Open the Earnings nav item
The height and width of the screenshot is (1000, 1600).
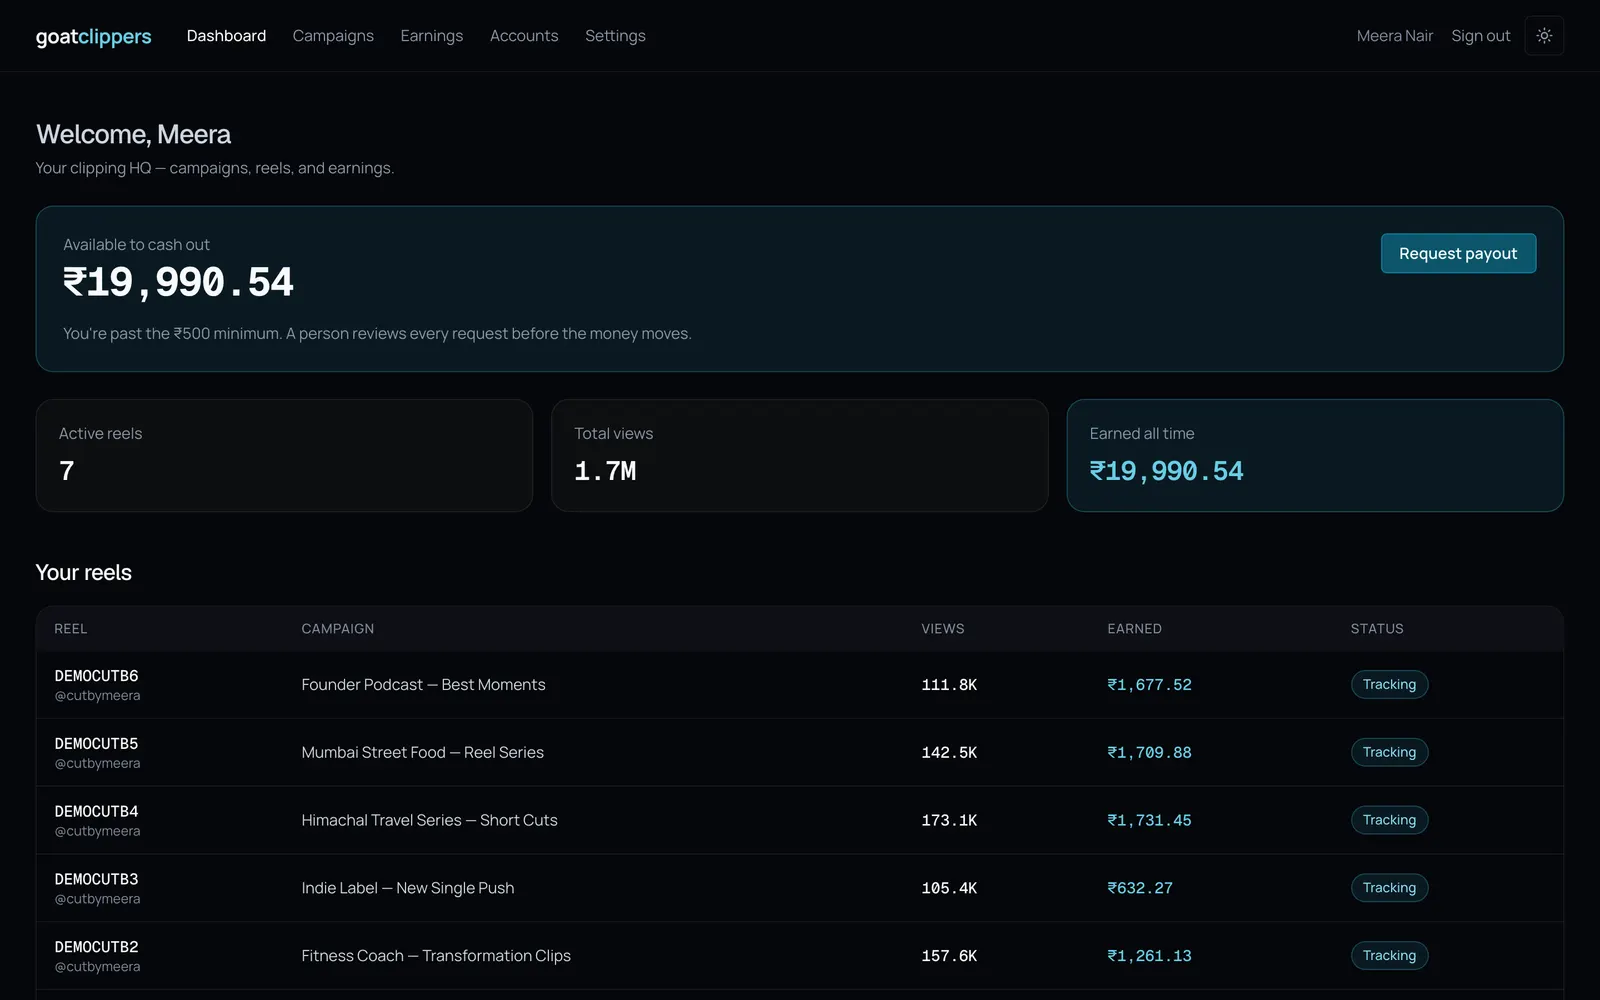pos(432,36)
